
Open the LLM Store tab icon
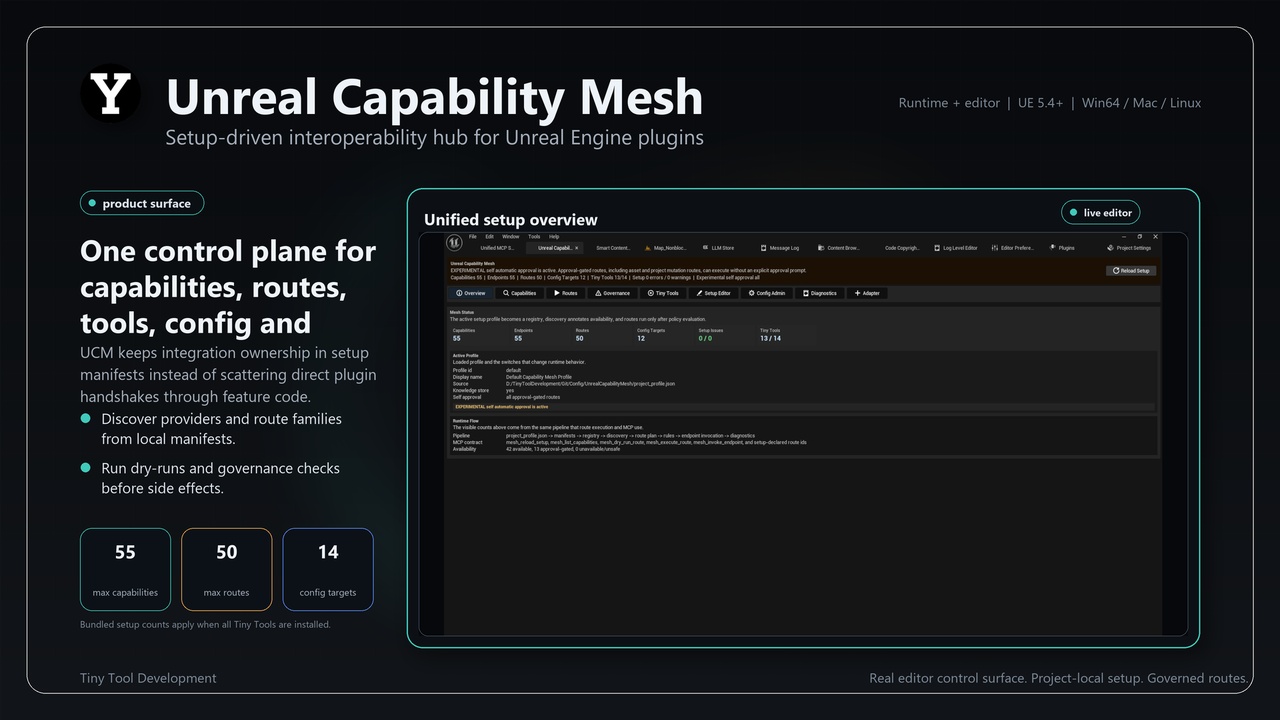click(704, 248)
